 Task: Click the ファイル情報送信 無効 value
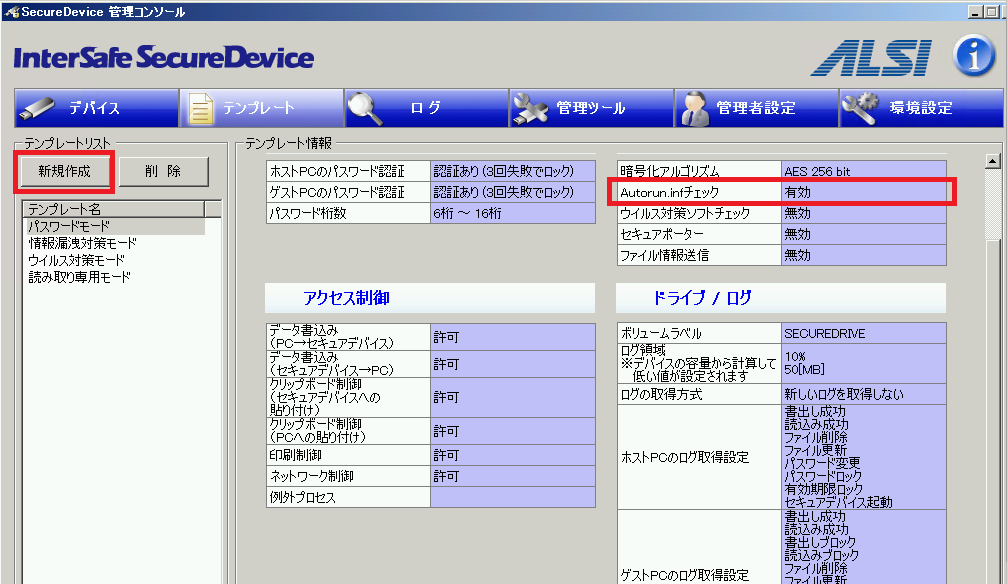point(863,255)
